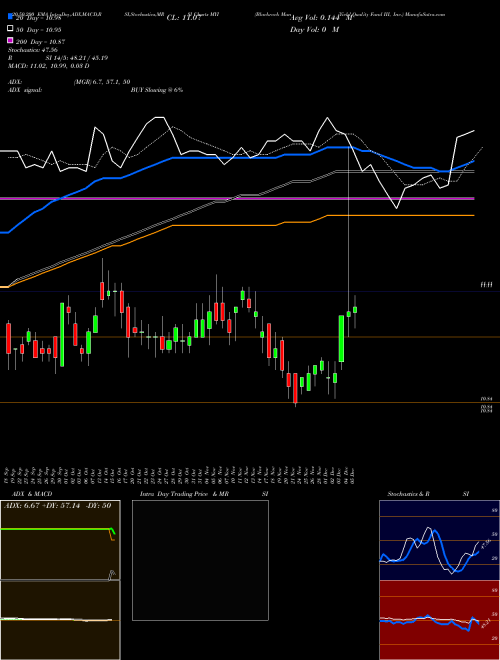Click the '(MGR) 6.7, 57.1, 50' ADX values
This screenshot has height=660, width=500.
101,82
